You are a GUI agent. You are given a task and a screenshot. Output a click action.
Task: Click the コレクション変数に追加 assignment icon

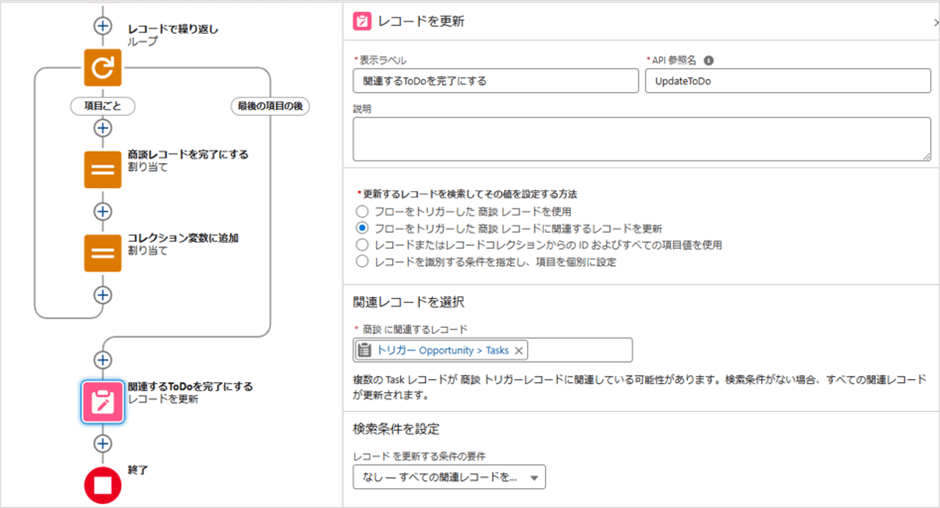[x=103, y=253]
